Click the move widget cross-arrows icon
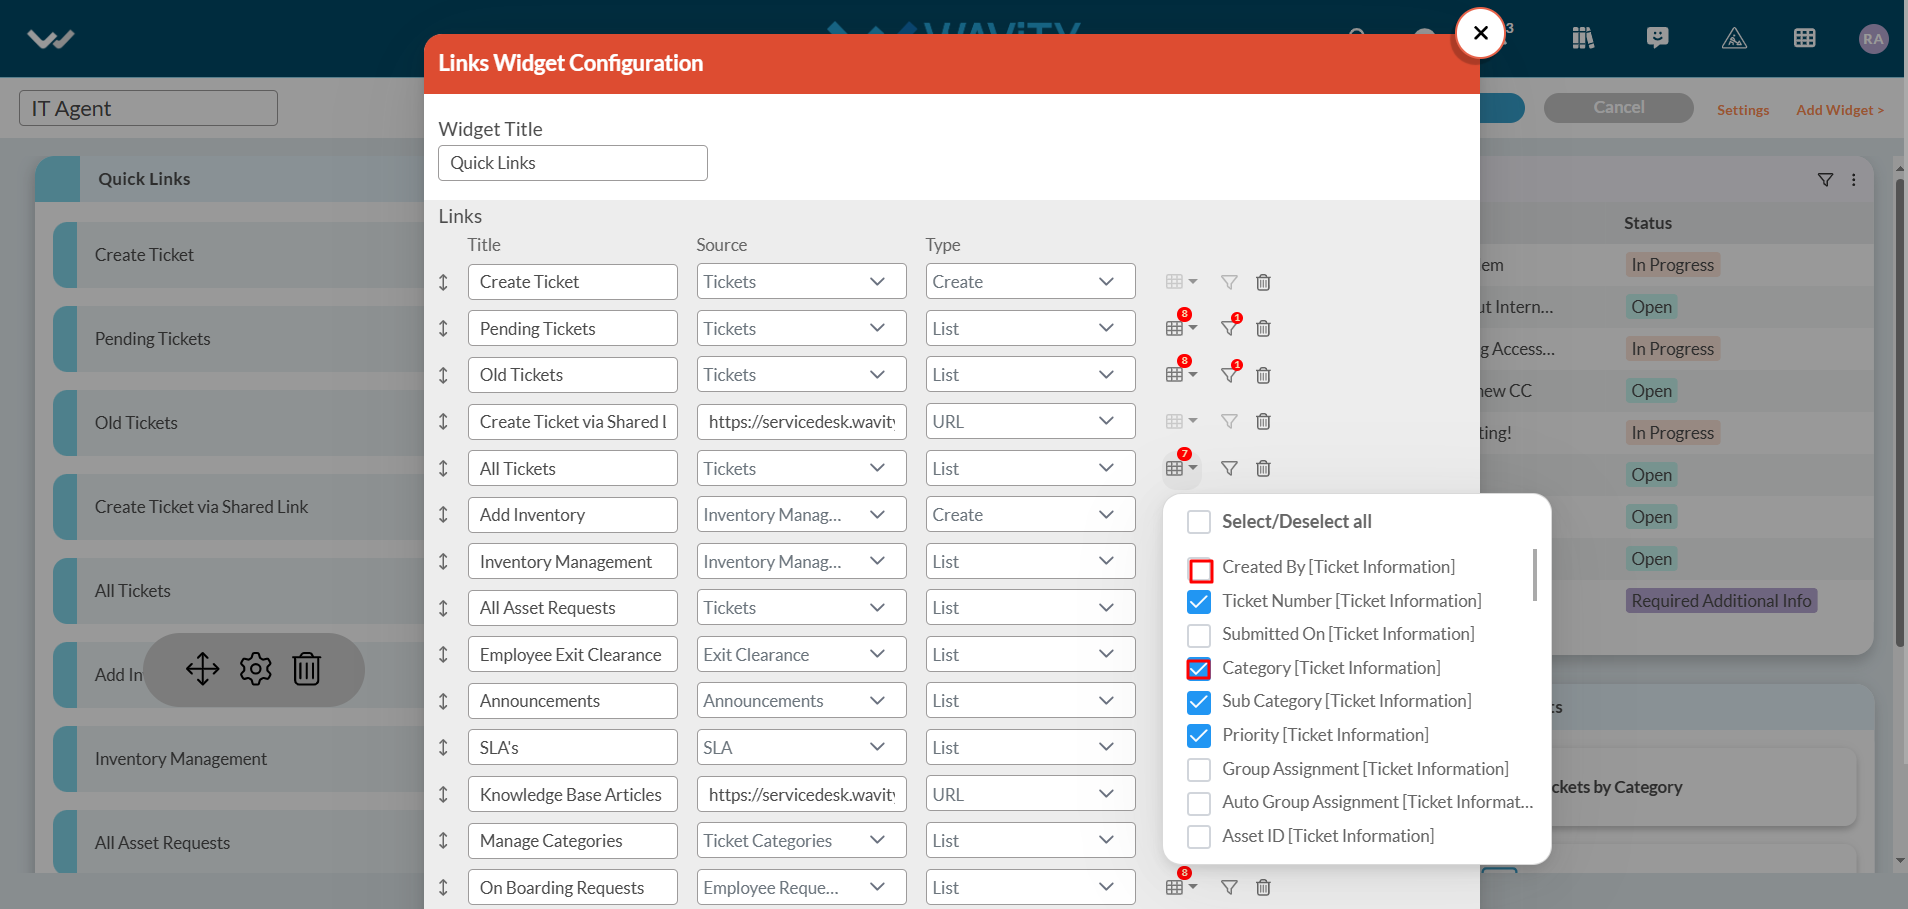 pos(202,669)
